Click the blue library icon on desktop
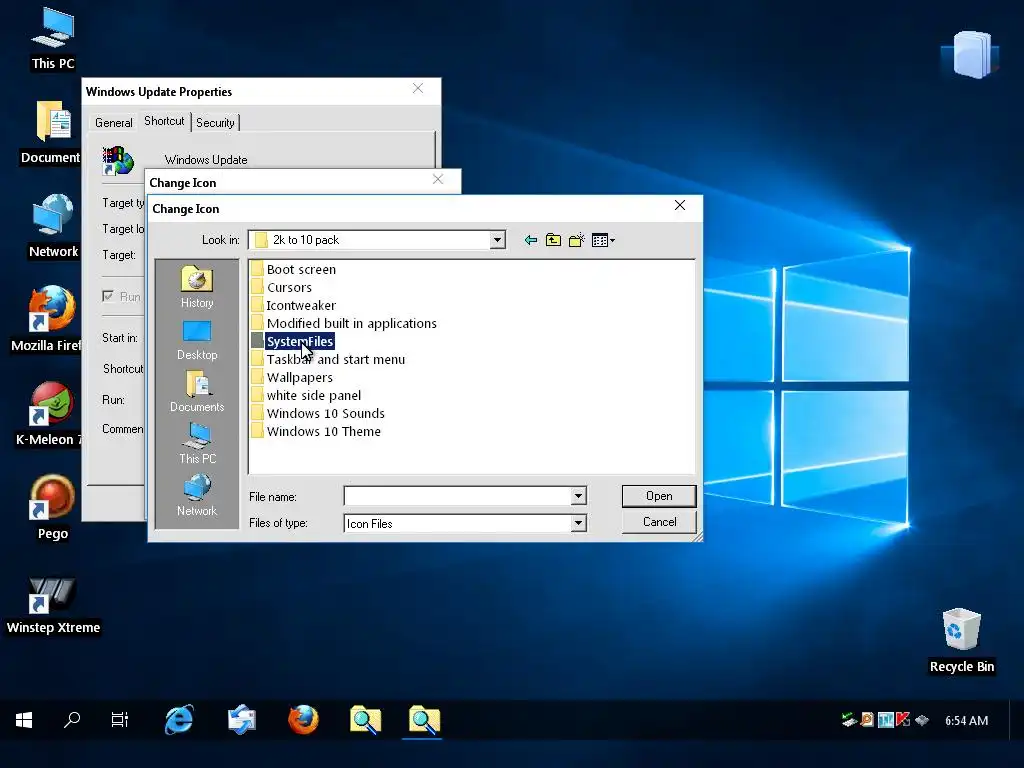The image size is (1024, 768). tap(972, 55)
